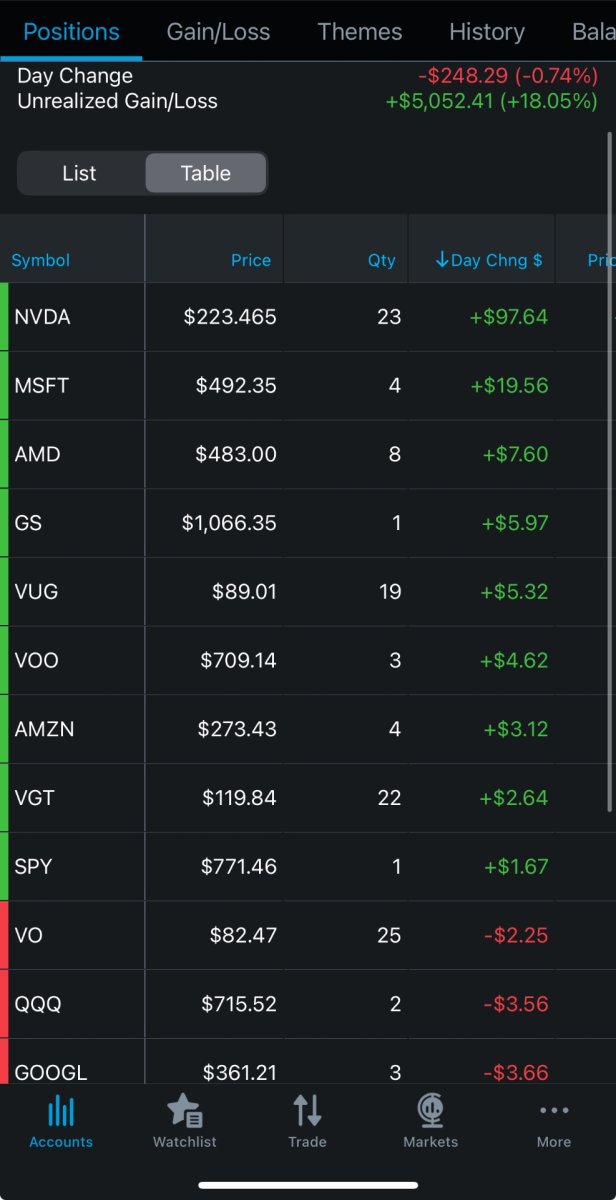Select the GOOGL position row
Image resolution: width=616 pixels, height=1200 pixels.
pos(308,1061)
